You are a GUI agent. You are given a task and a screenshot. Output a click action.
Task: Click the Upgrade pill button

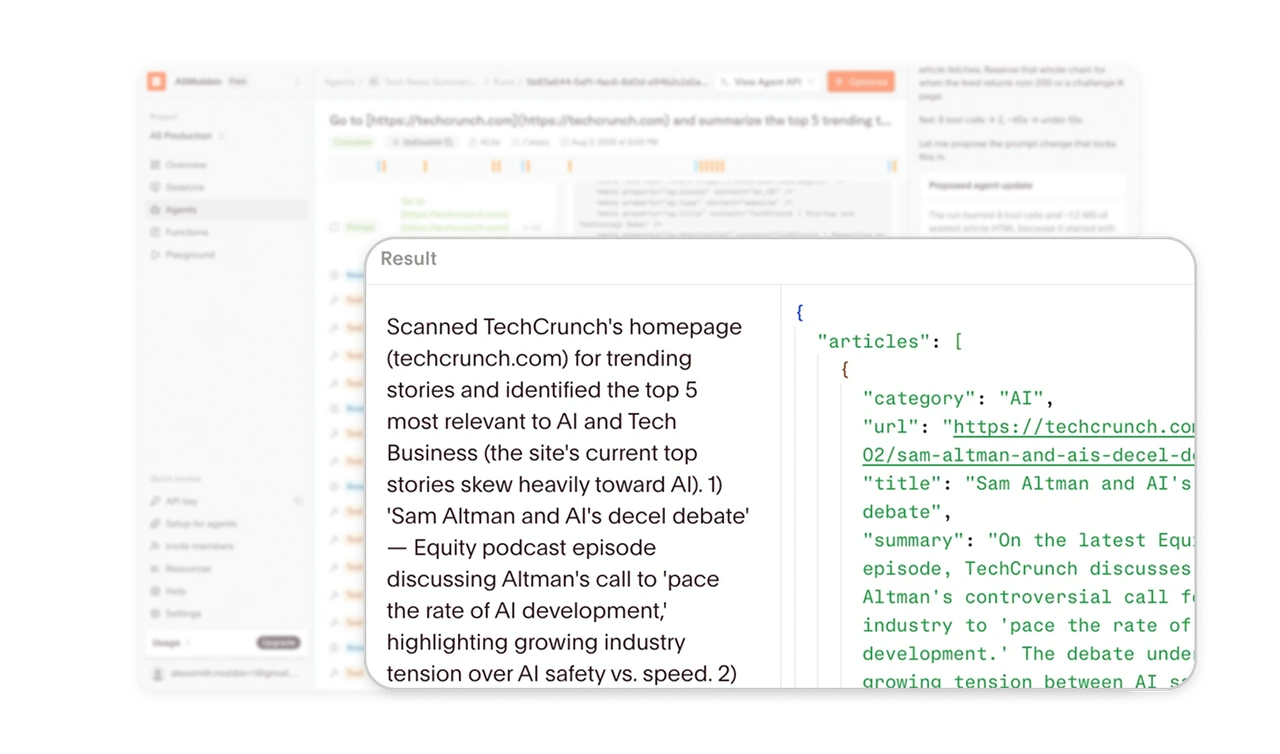point(278,643)
